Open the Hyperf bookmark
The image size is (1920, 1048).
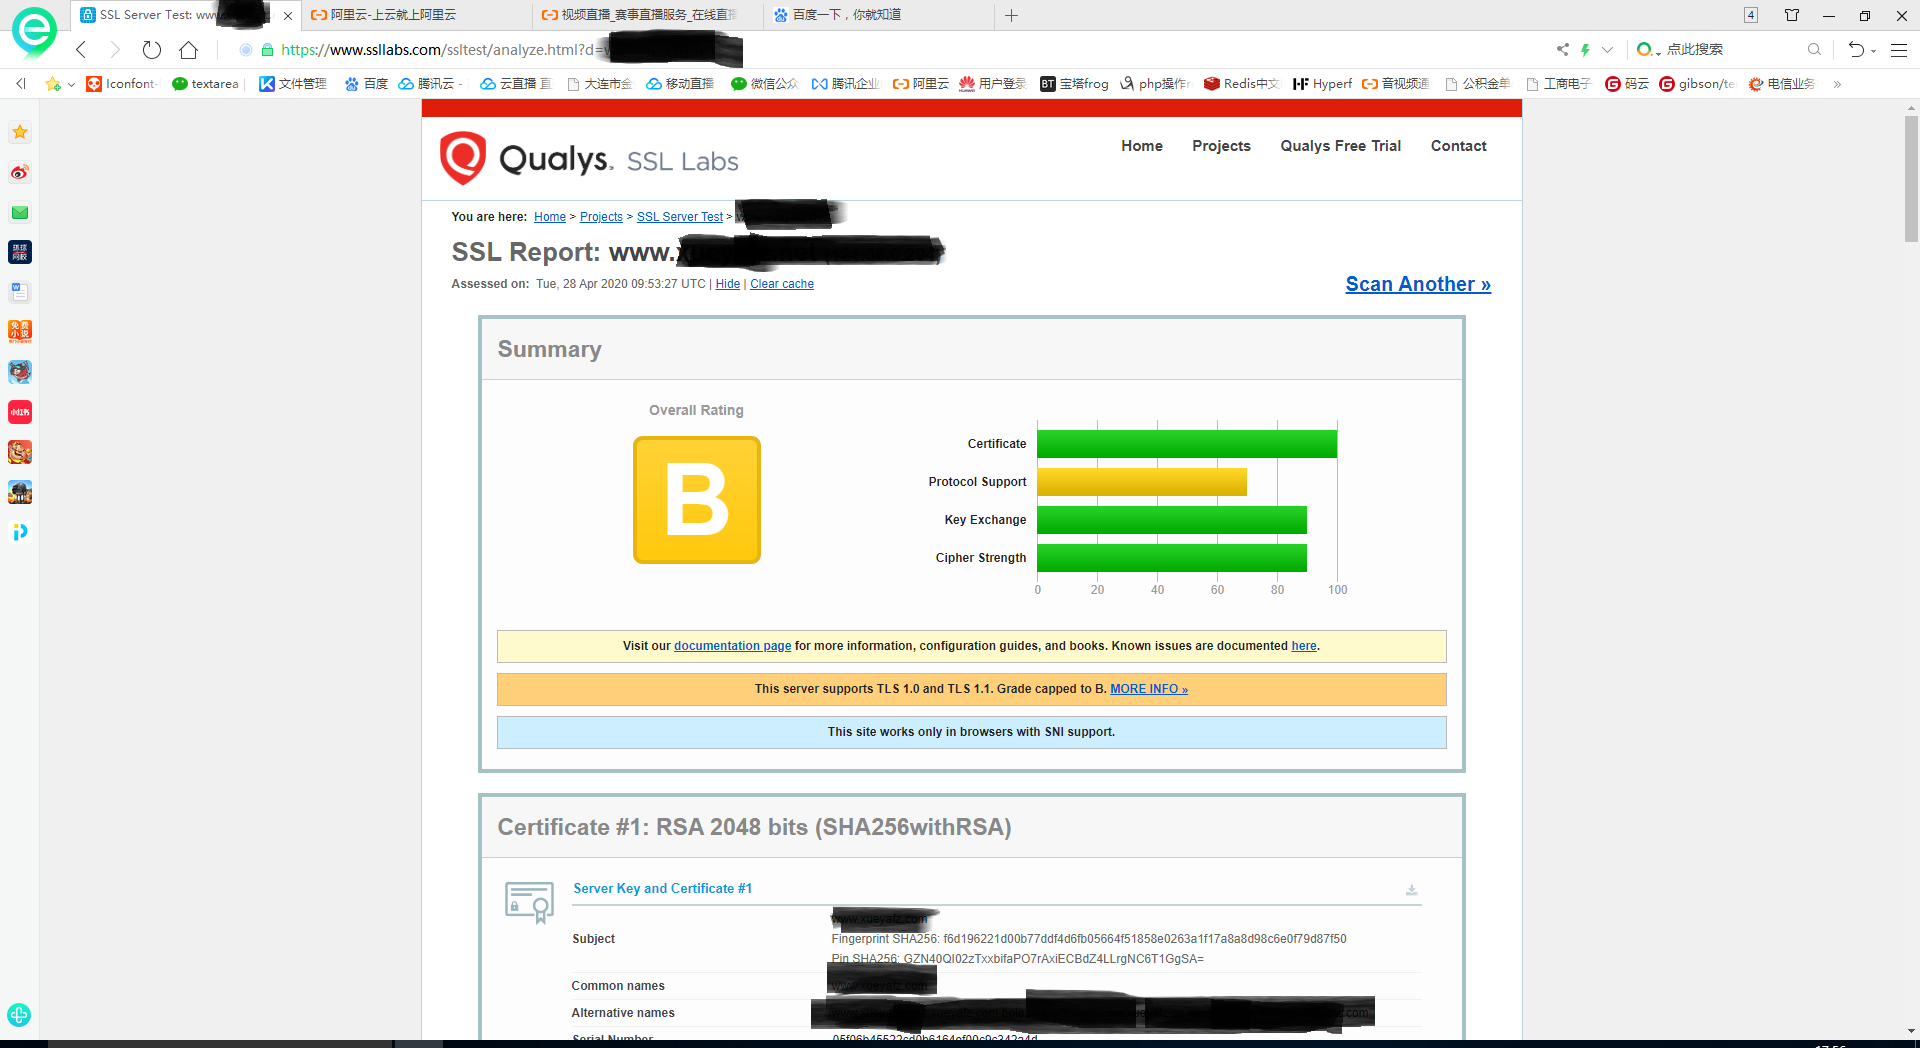click(1322, 84)
